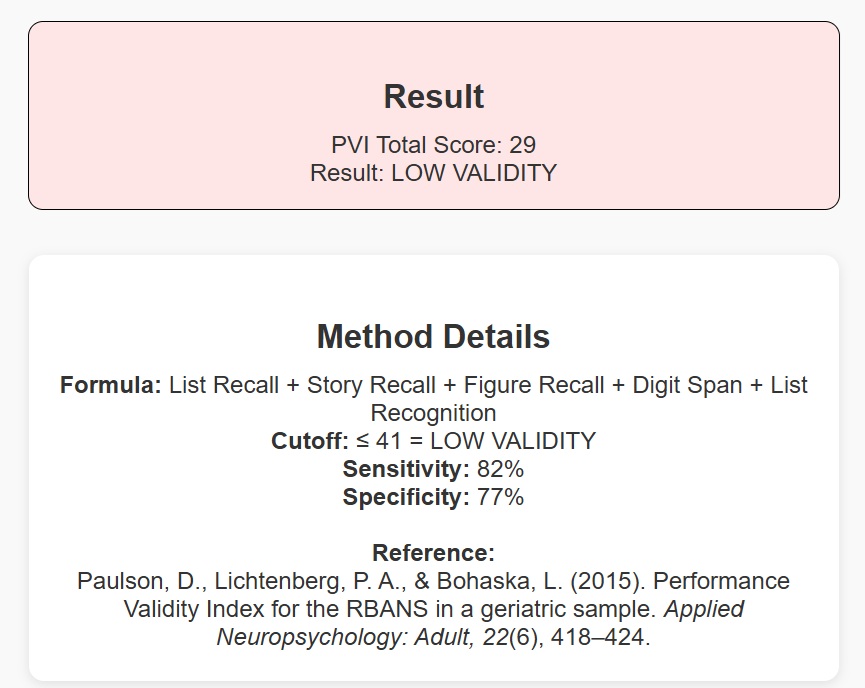Viewport: 865px width, 688px height.
Task: Click the Result: LOW VALIDITY text
Action: 433,173
